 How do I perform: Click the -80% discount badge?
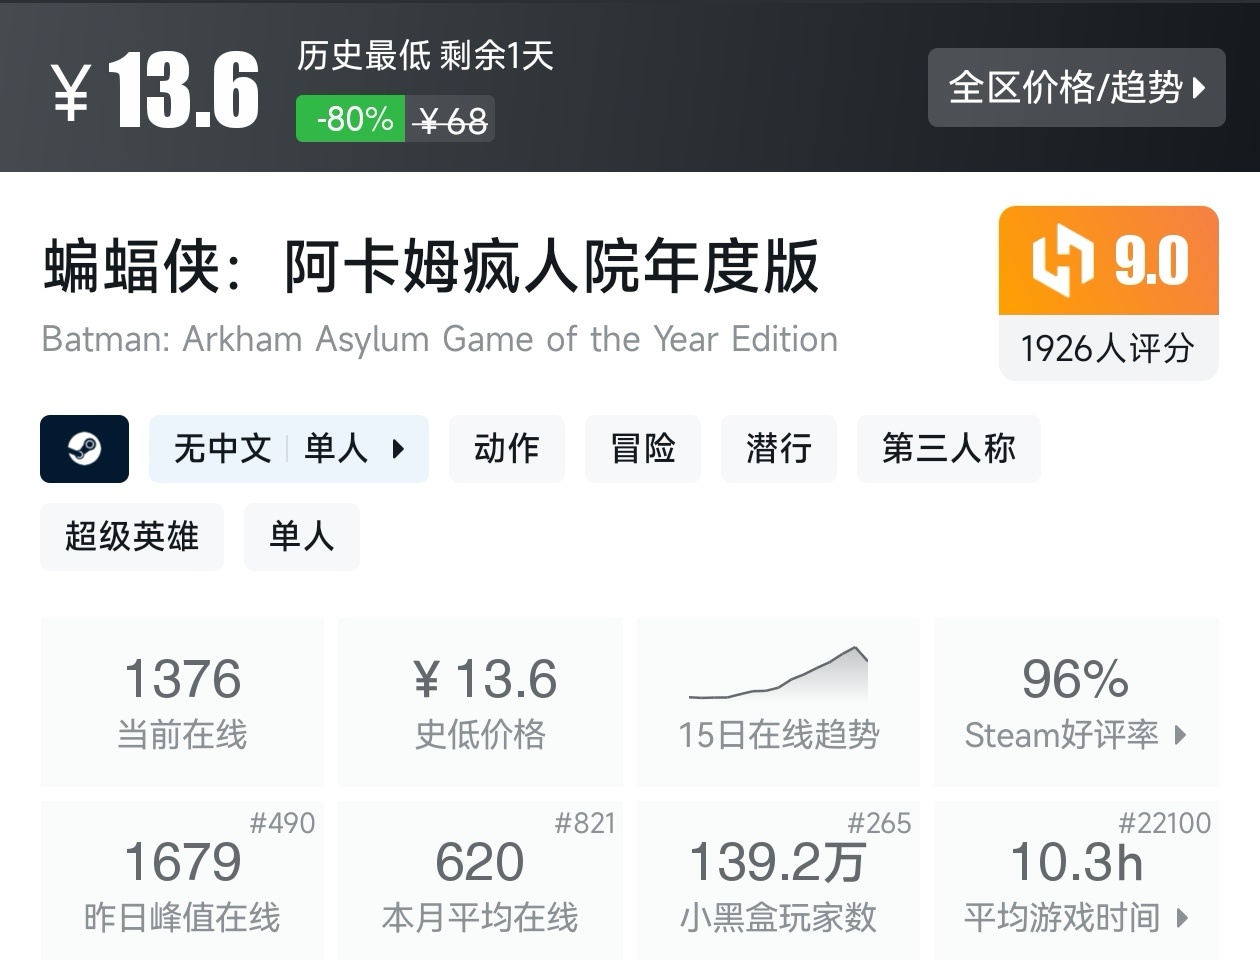(349, 118)
